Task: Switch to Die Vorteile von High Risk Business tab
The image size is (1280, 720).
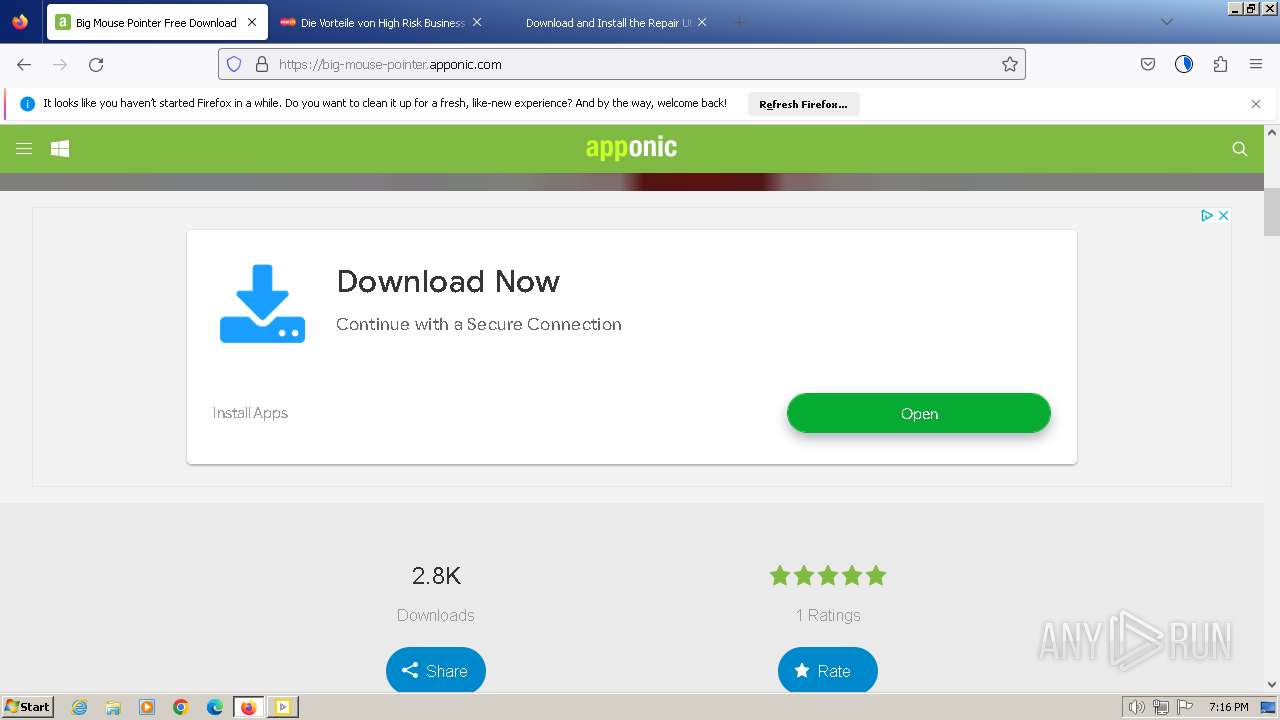Action: (381, 22)
